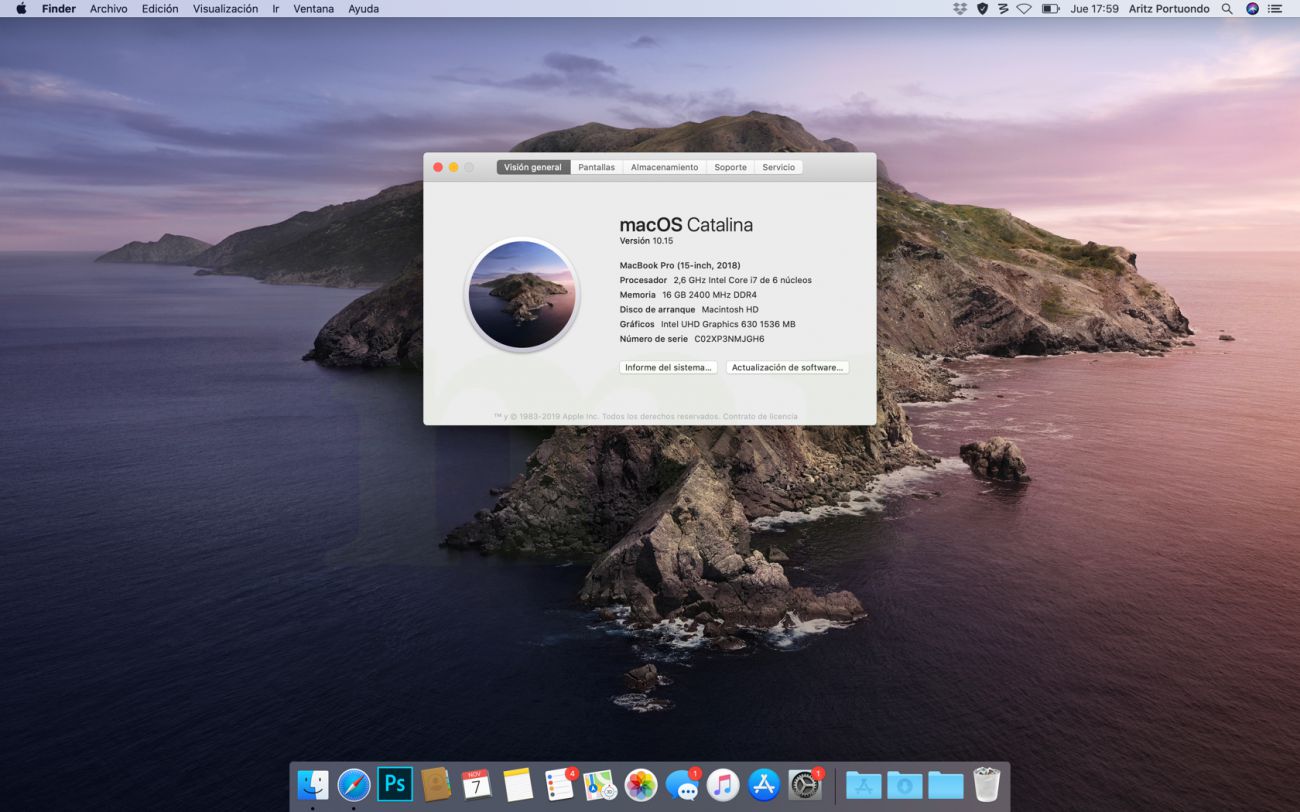This screenshot has height=812, width=1300.
Task: Click the Jue 17:59 clock
Action: click(x=1094, y=9)
